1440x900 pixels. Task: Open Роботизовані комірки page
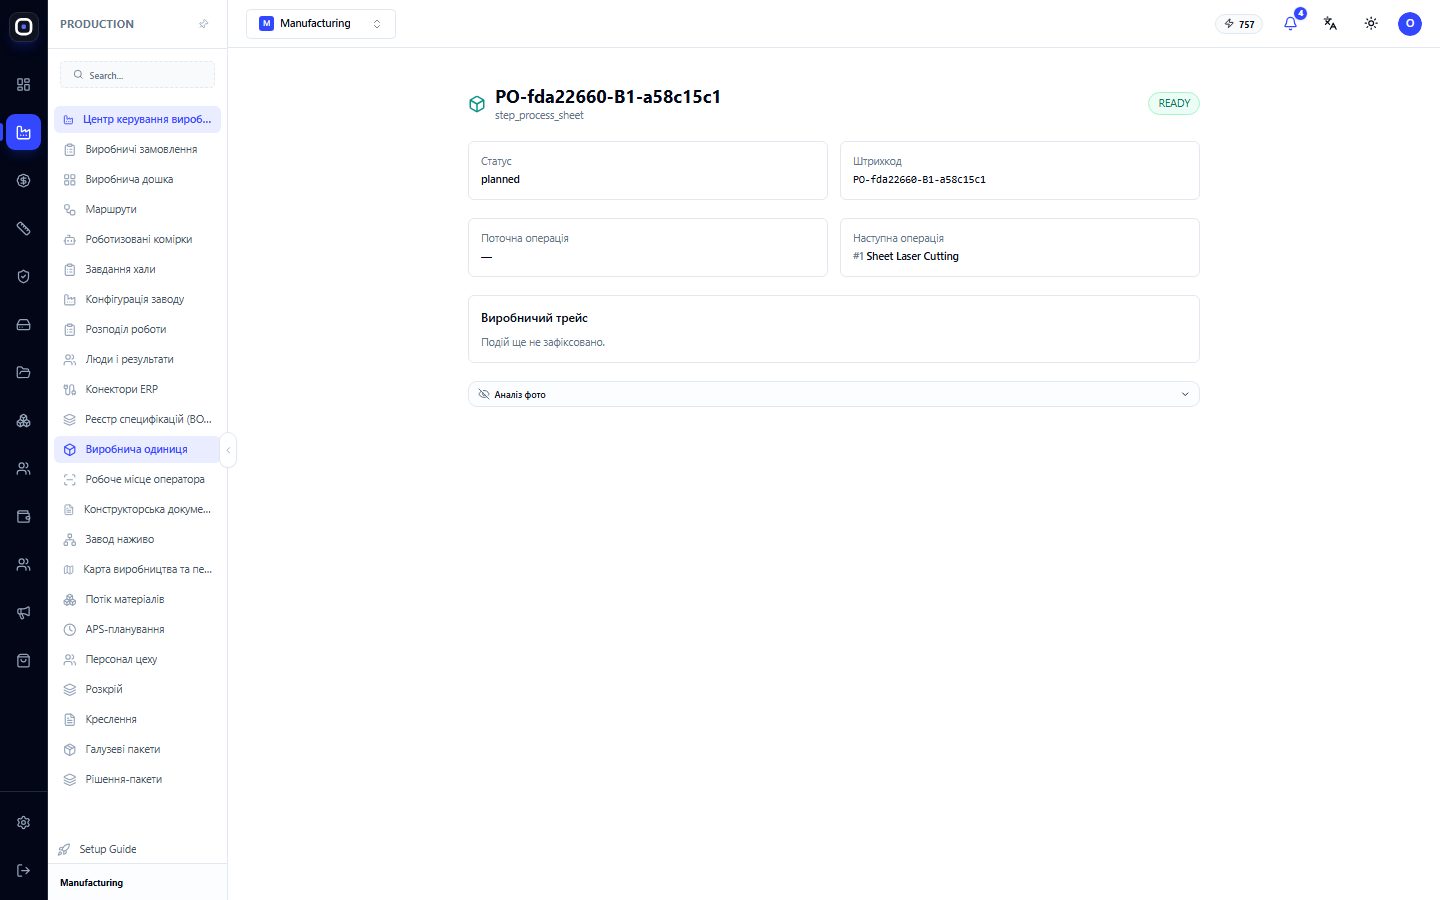click(x=137, y=239)
